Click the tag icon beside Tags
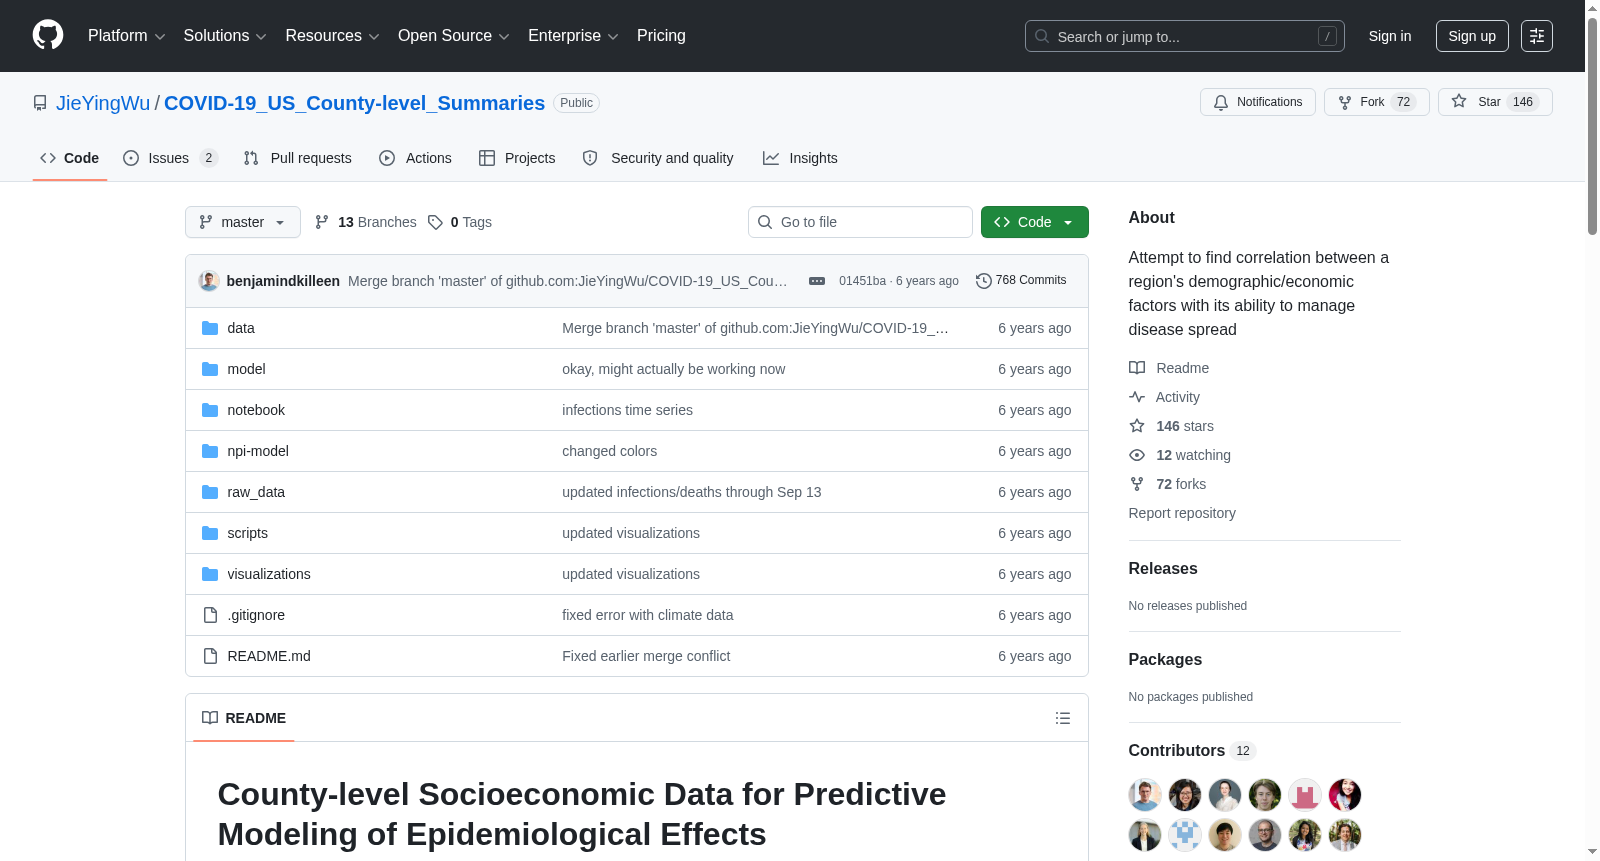This screenshot has width=1600, height=861. pyautogui.click(x=435, y=222)
